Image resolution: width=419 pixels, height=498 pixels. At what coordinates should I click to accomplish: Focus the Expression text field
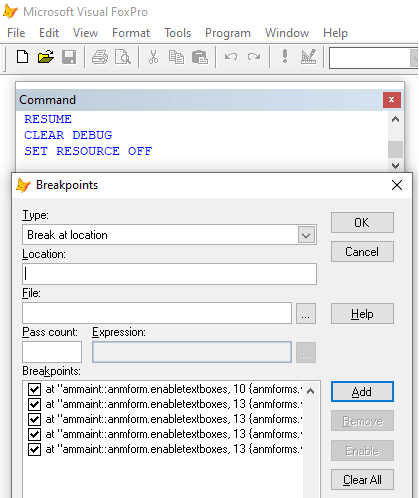click(x=192, y=352)
